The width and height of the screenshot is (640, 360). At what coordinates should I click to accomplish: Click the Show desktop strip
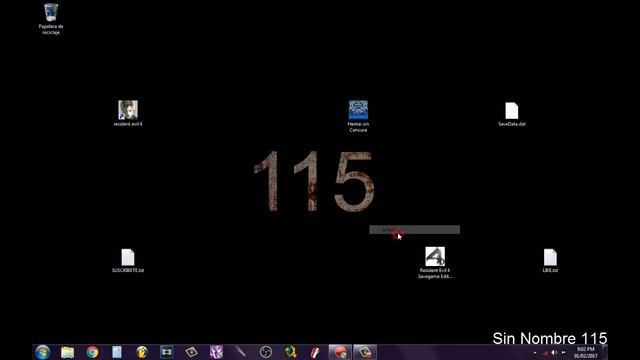coord(605,352)
